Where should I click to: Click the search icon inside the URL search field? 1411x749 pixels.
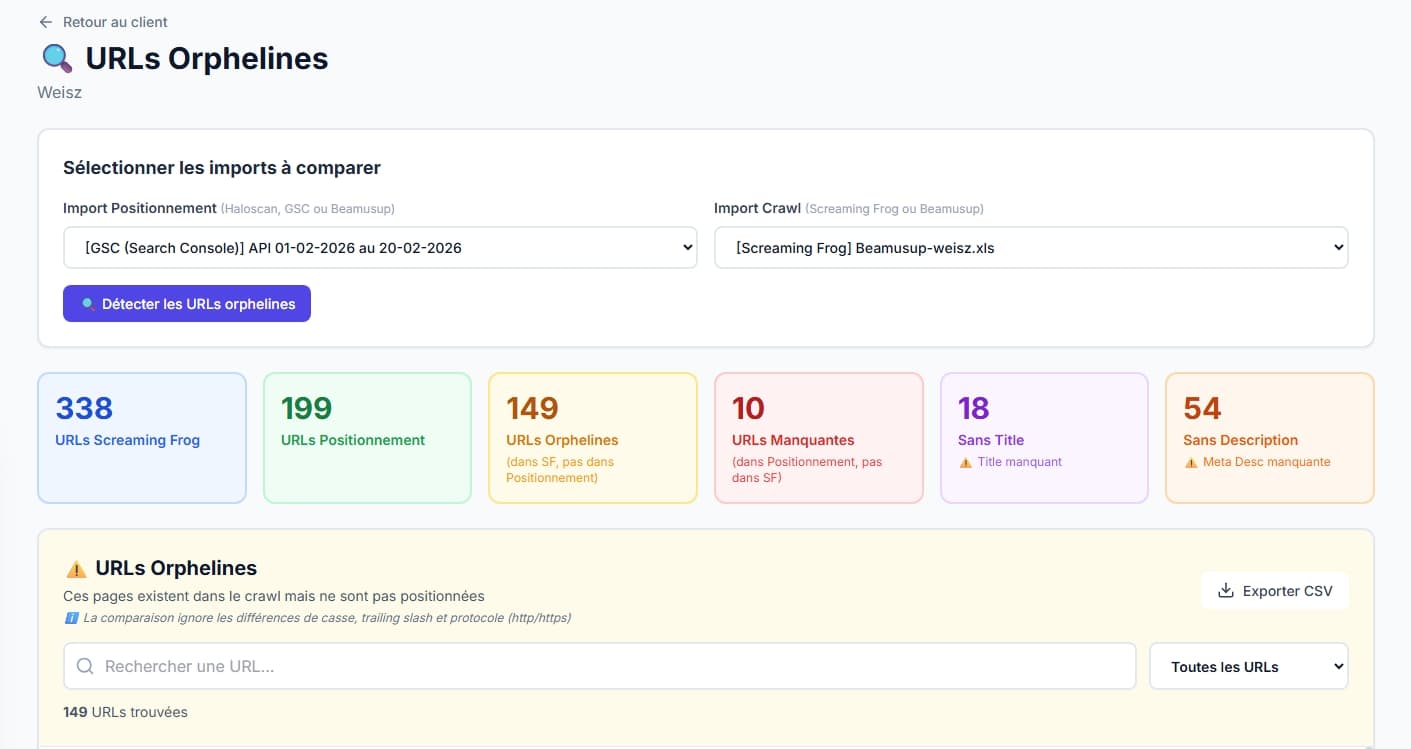(86, 667)
